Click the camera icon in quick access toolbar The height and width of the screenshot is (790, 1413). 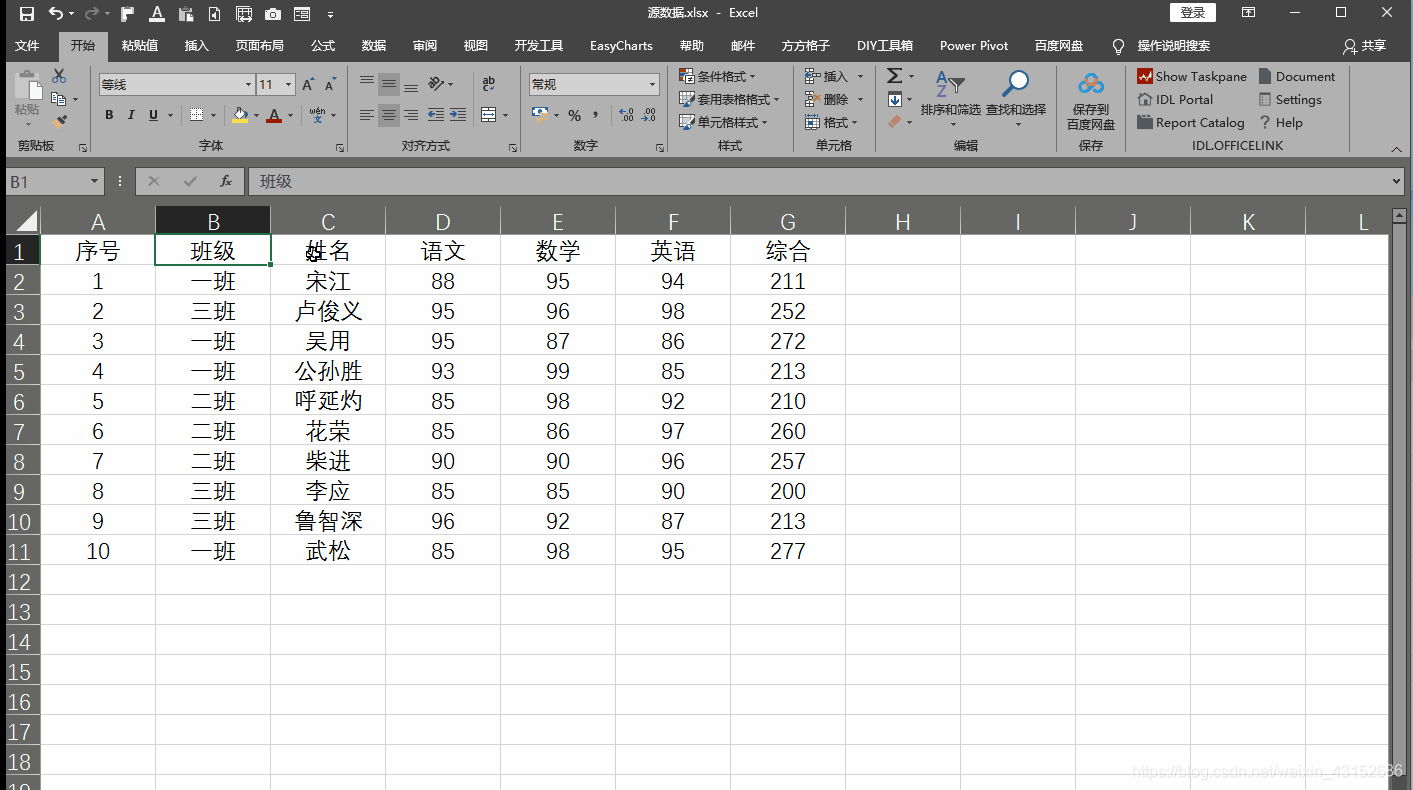(273, 14)
